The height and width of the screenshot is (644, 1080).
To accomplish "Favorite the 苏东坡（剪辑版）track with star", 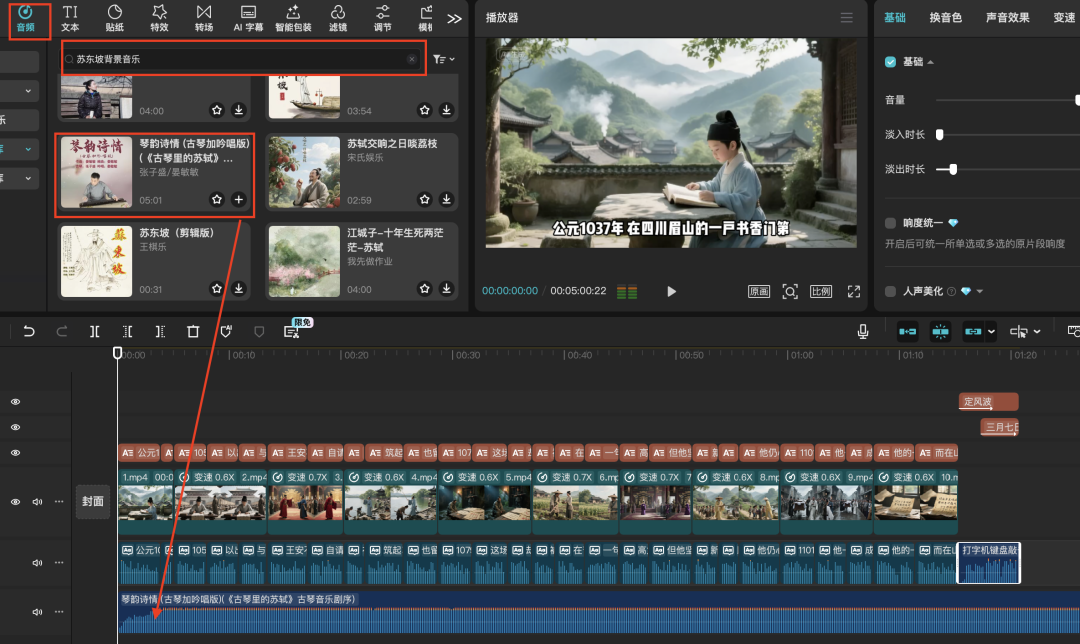I will (217, 288).
